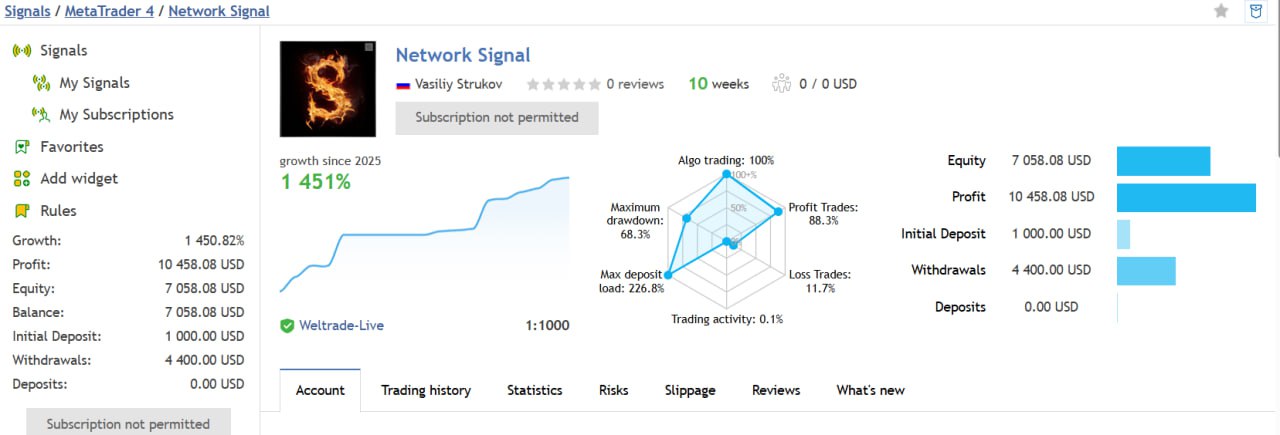The image size is (1280, 435).
Task: Click the green verified shield beside Weltrade-Live
Action: click(287, 326)
